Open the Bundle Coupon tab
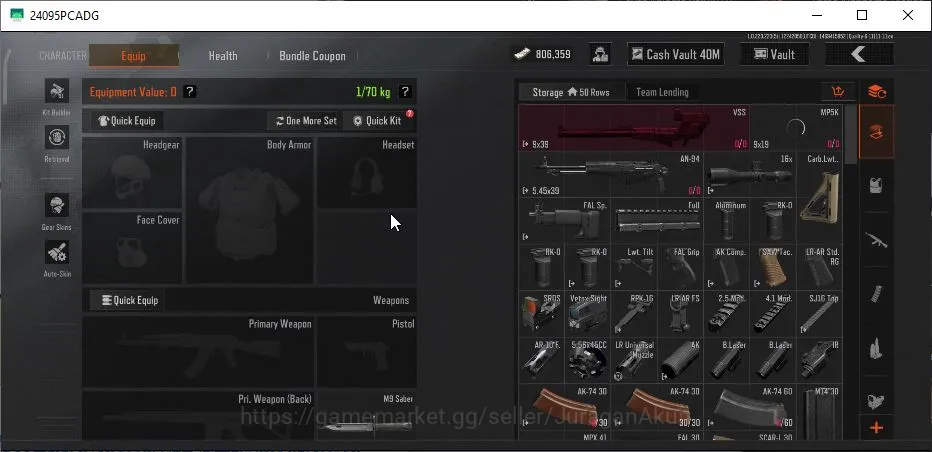This screenshot has height=452, width=932. point(312,56)
